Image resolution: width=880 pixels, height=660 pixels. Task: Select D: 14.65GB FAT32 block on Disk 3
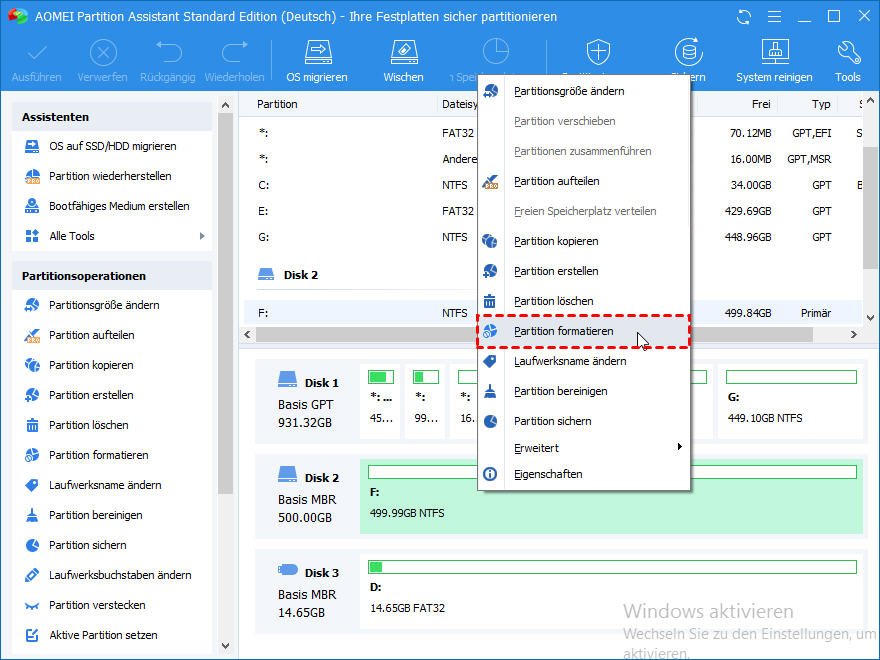pos(611,592)
